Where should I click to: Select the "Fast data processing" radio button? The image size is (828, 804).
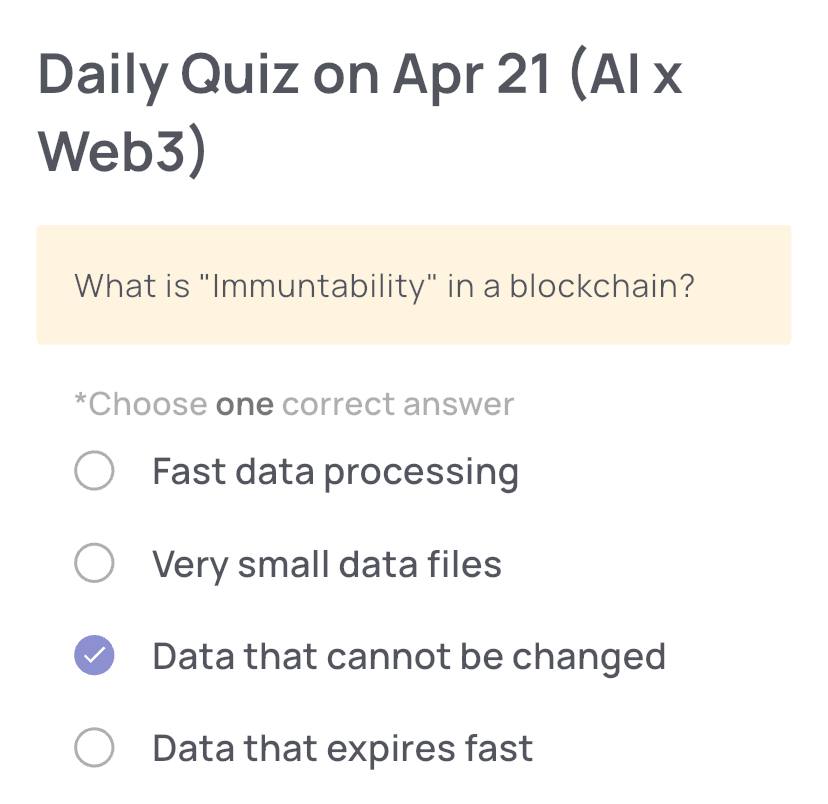[94, 471]
